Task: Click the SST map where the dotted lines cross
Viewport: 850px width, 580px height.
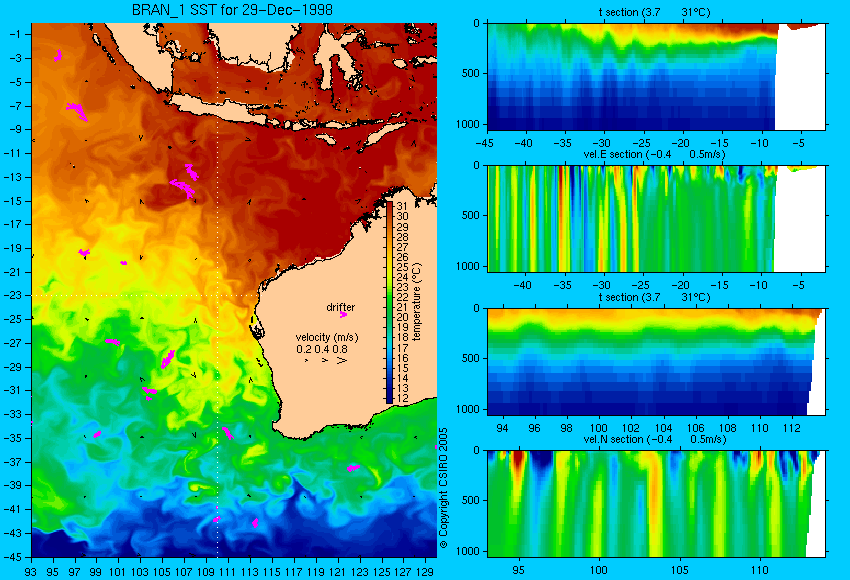Action: 217,295
